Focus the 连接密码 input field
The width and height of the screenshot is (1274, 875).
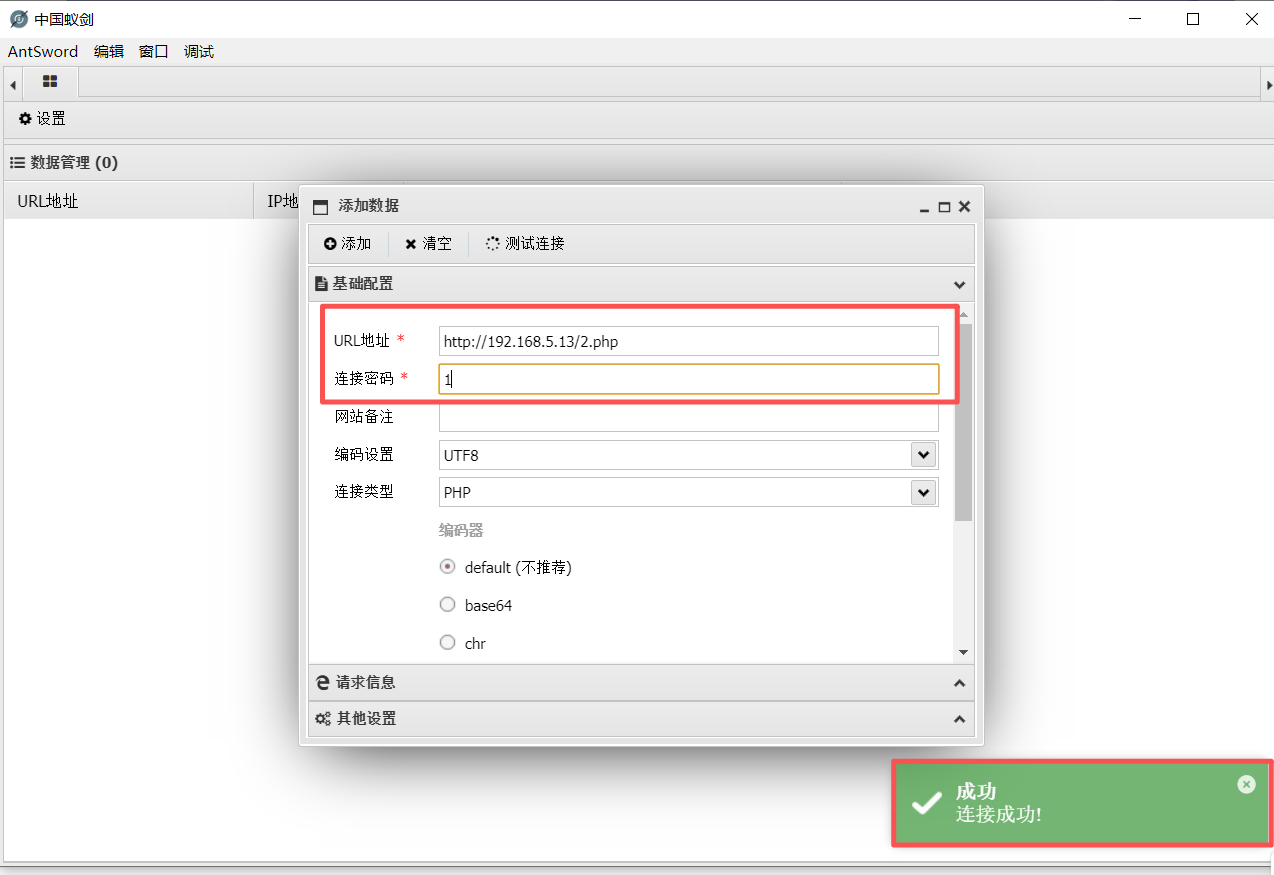coord(689,379)
